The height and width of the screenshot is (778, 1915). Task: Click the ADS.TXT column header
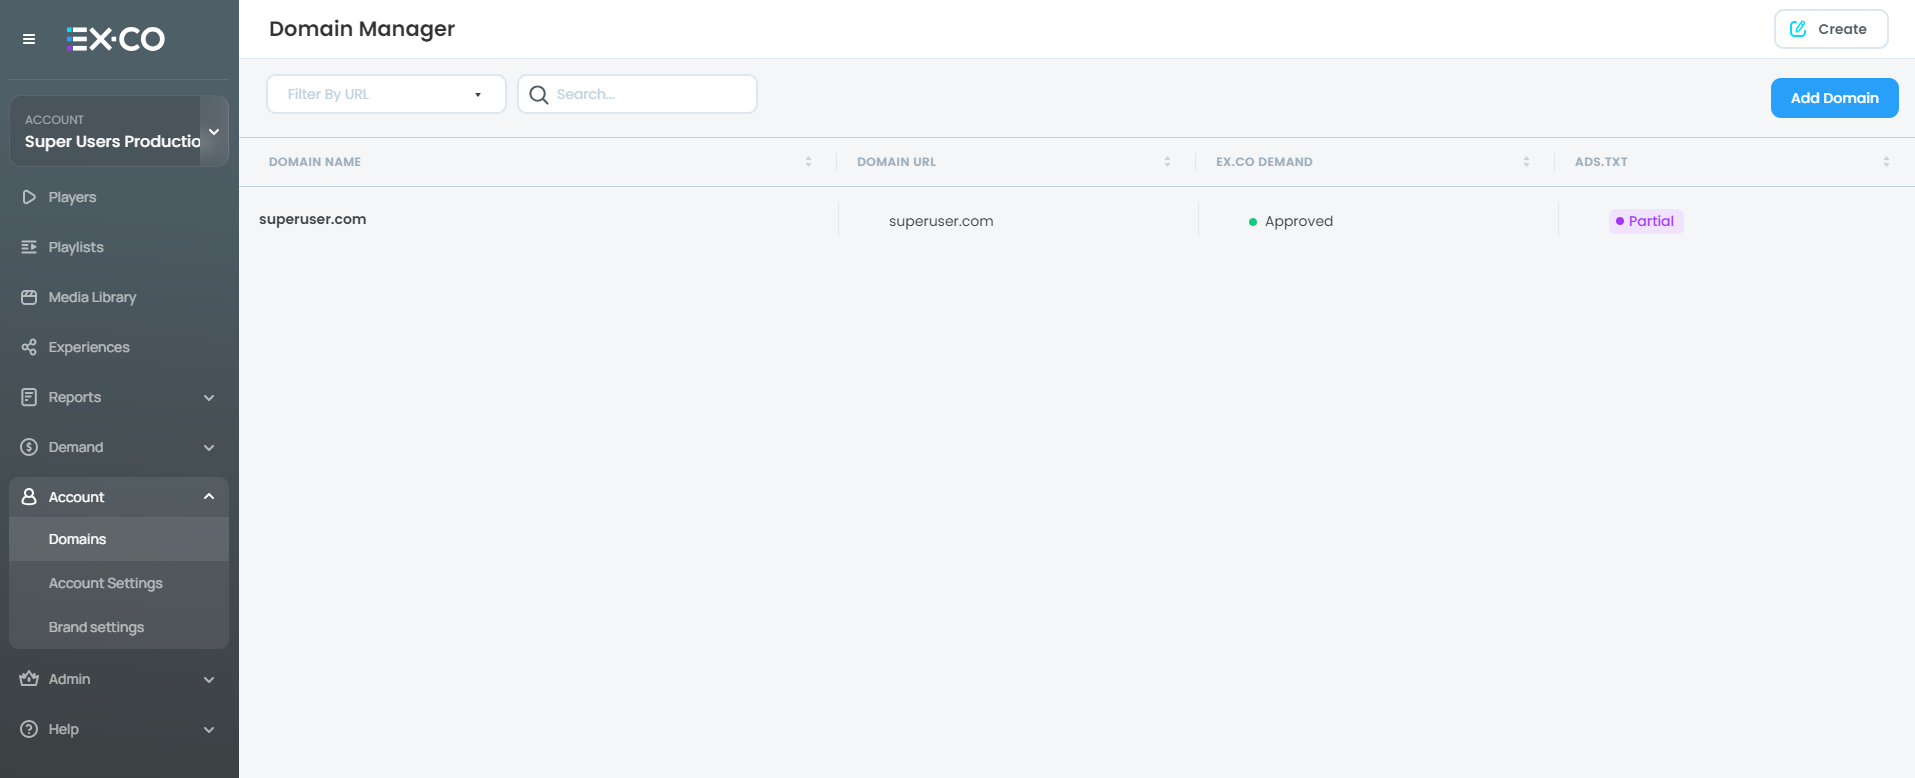[1601, 162]
